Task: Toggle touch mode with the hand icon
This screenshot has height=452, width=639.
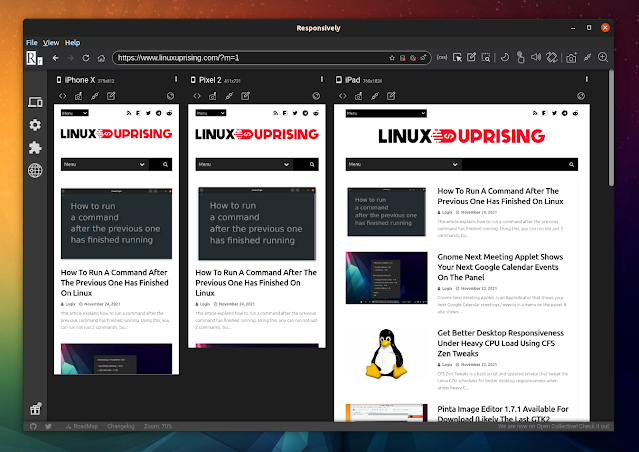Action: coord(520,57)
